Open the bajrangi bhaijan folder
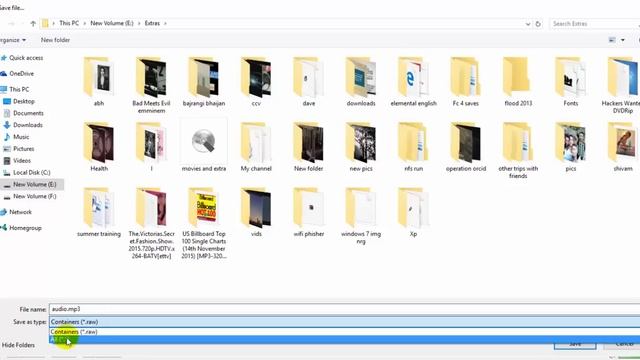This screenshot has height=360, width=640. [204, 82]
